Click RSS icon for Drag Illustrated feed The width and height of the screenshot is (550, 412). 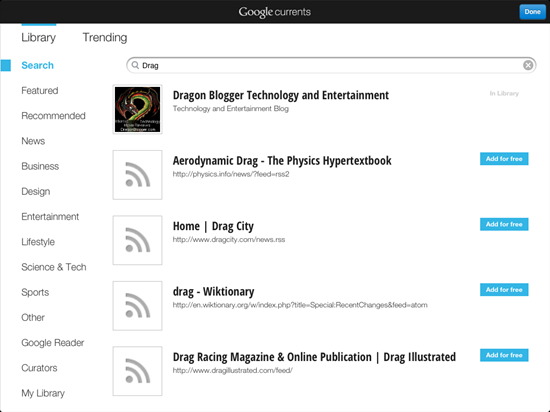(138, 371)
